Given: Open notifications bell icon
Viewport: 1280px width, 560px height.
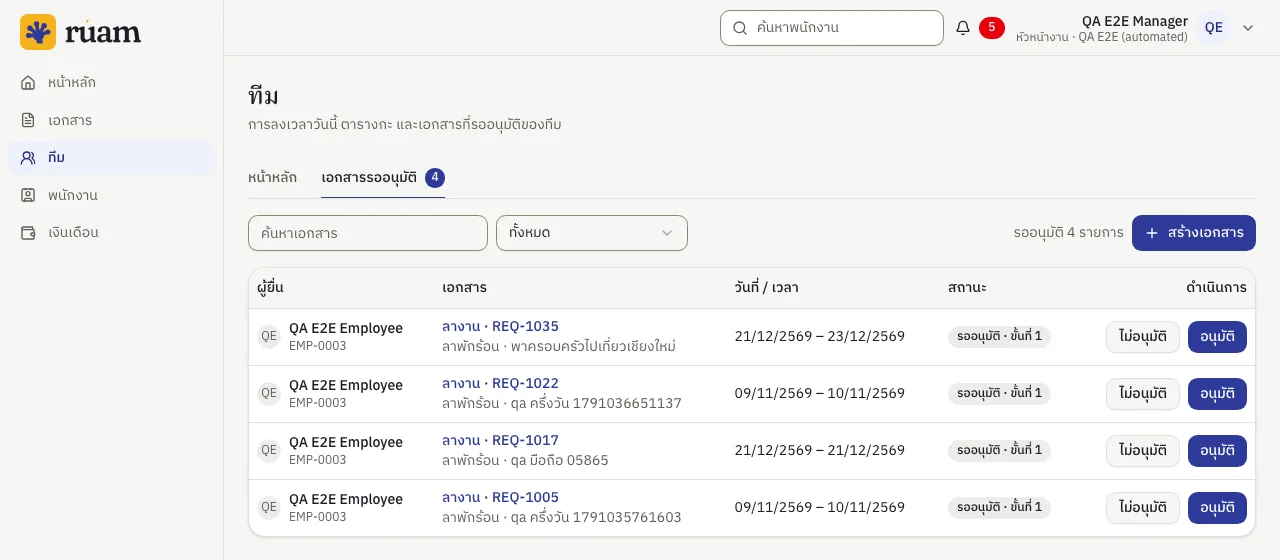Looking at the screenshot, I should [963, 28].
